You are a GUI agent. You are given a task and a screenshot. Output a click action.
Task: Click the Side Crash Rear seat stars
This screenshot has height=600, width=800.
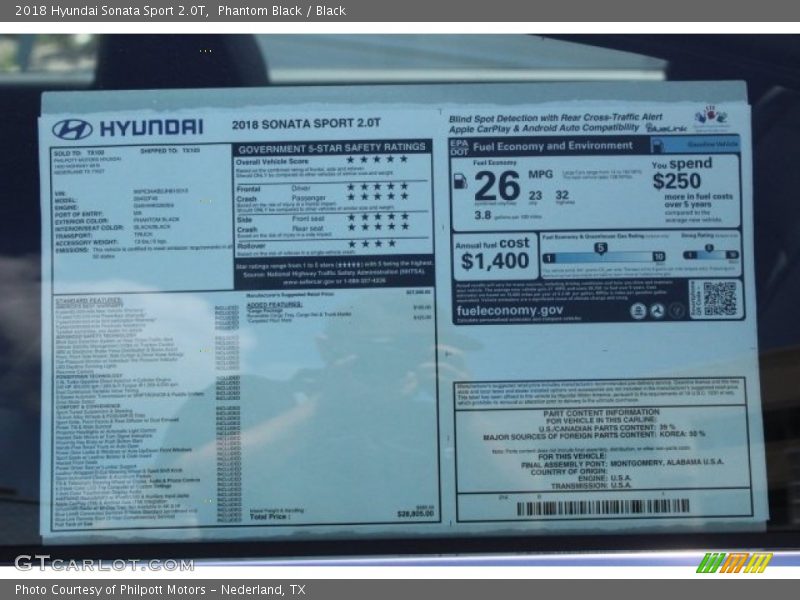pos(378,227)
